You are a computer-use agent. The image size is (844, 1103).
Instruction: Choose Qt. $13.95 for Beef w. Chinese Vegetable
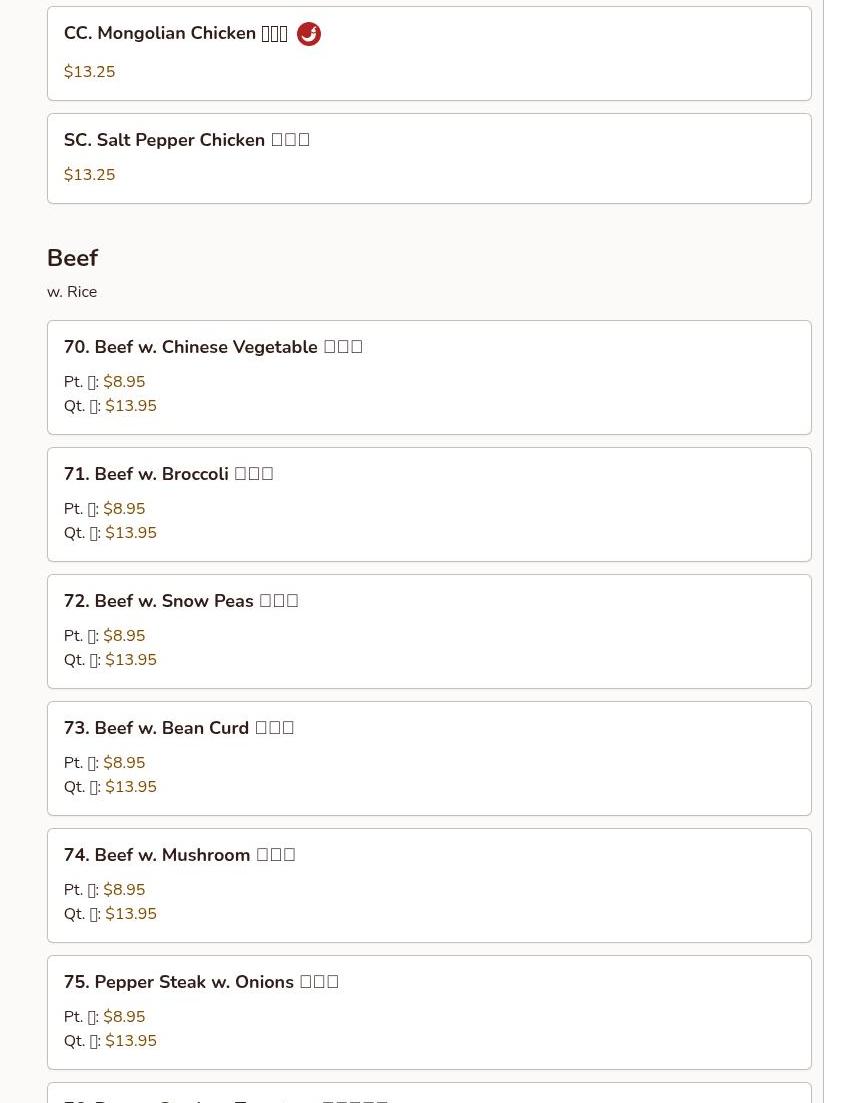[x=110, y=406]
